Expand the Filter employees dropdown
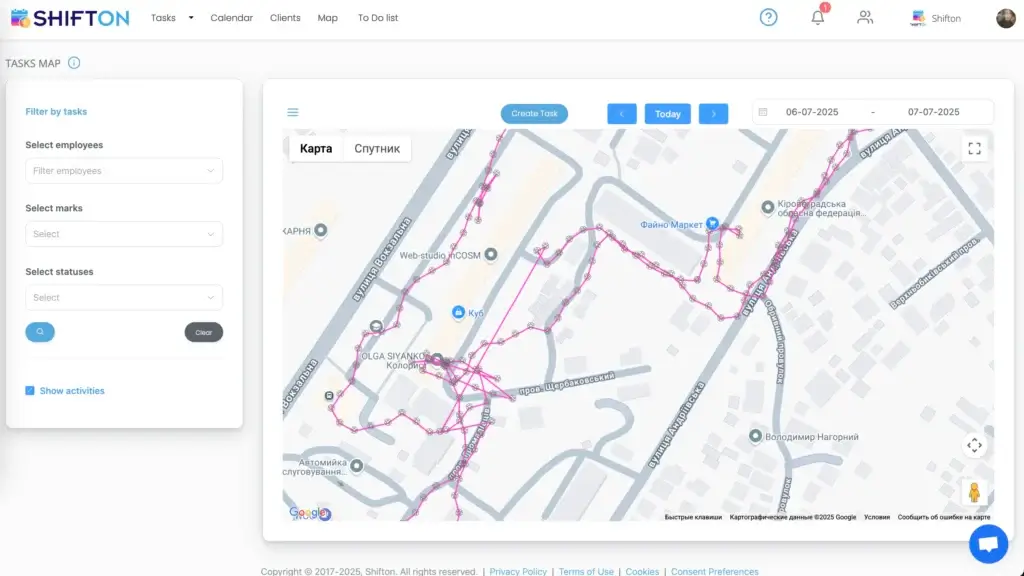This screenshot has height=576, width=1024. click(x=124, y=171)
